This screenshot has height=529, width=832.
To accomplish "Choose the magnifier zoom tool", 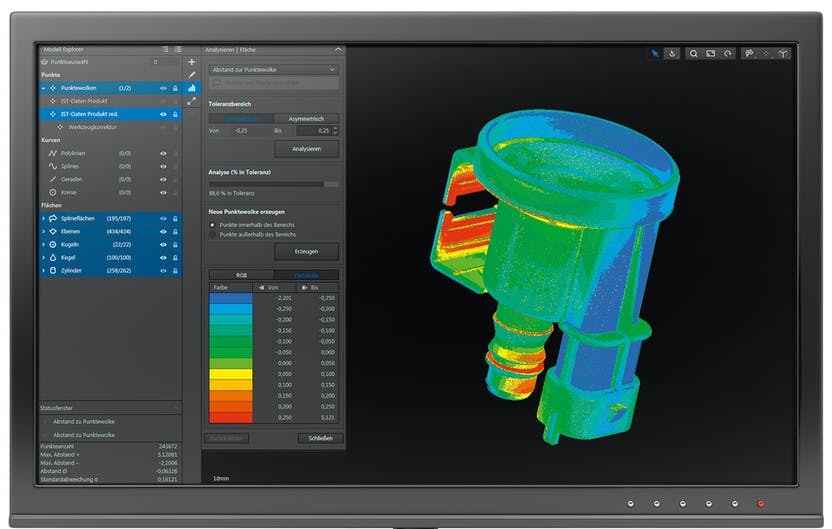I will (694, 54).
